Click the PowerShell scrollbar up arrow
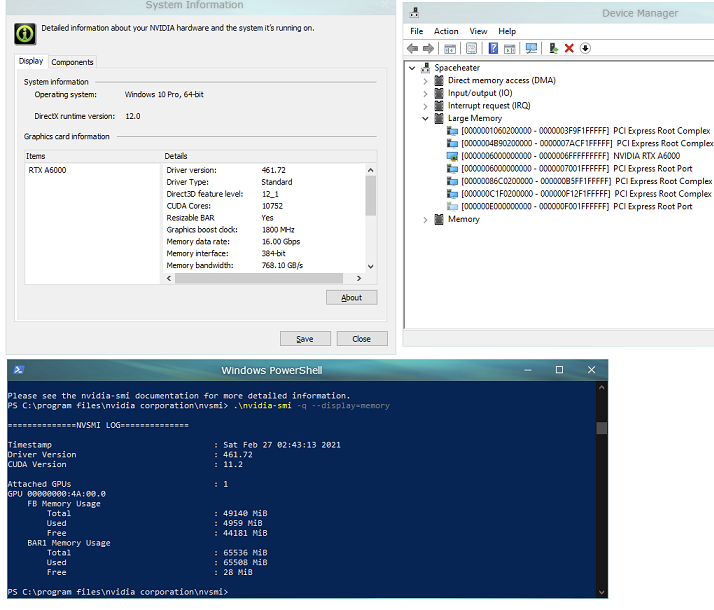The image size is (714, 610). (602, 387)
